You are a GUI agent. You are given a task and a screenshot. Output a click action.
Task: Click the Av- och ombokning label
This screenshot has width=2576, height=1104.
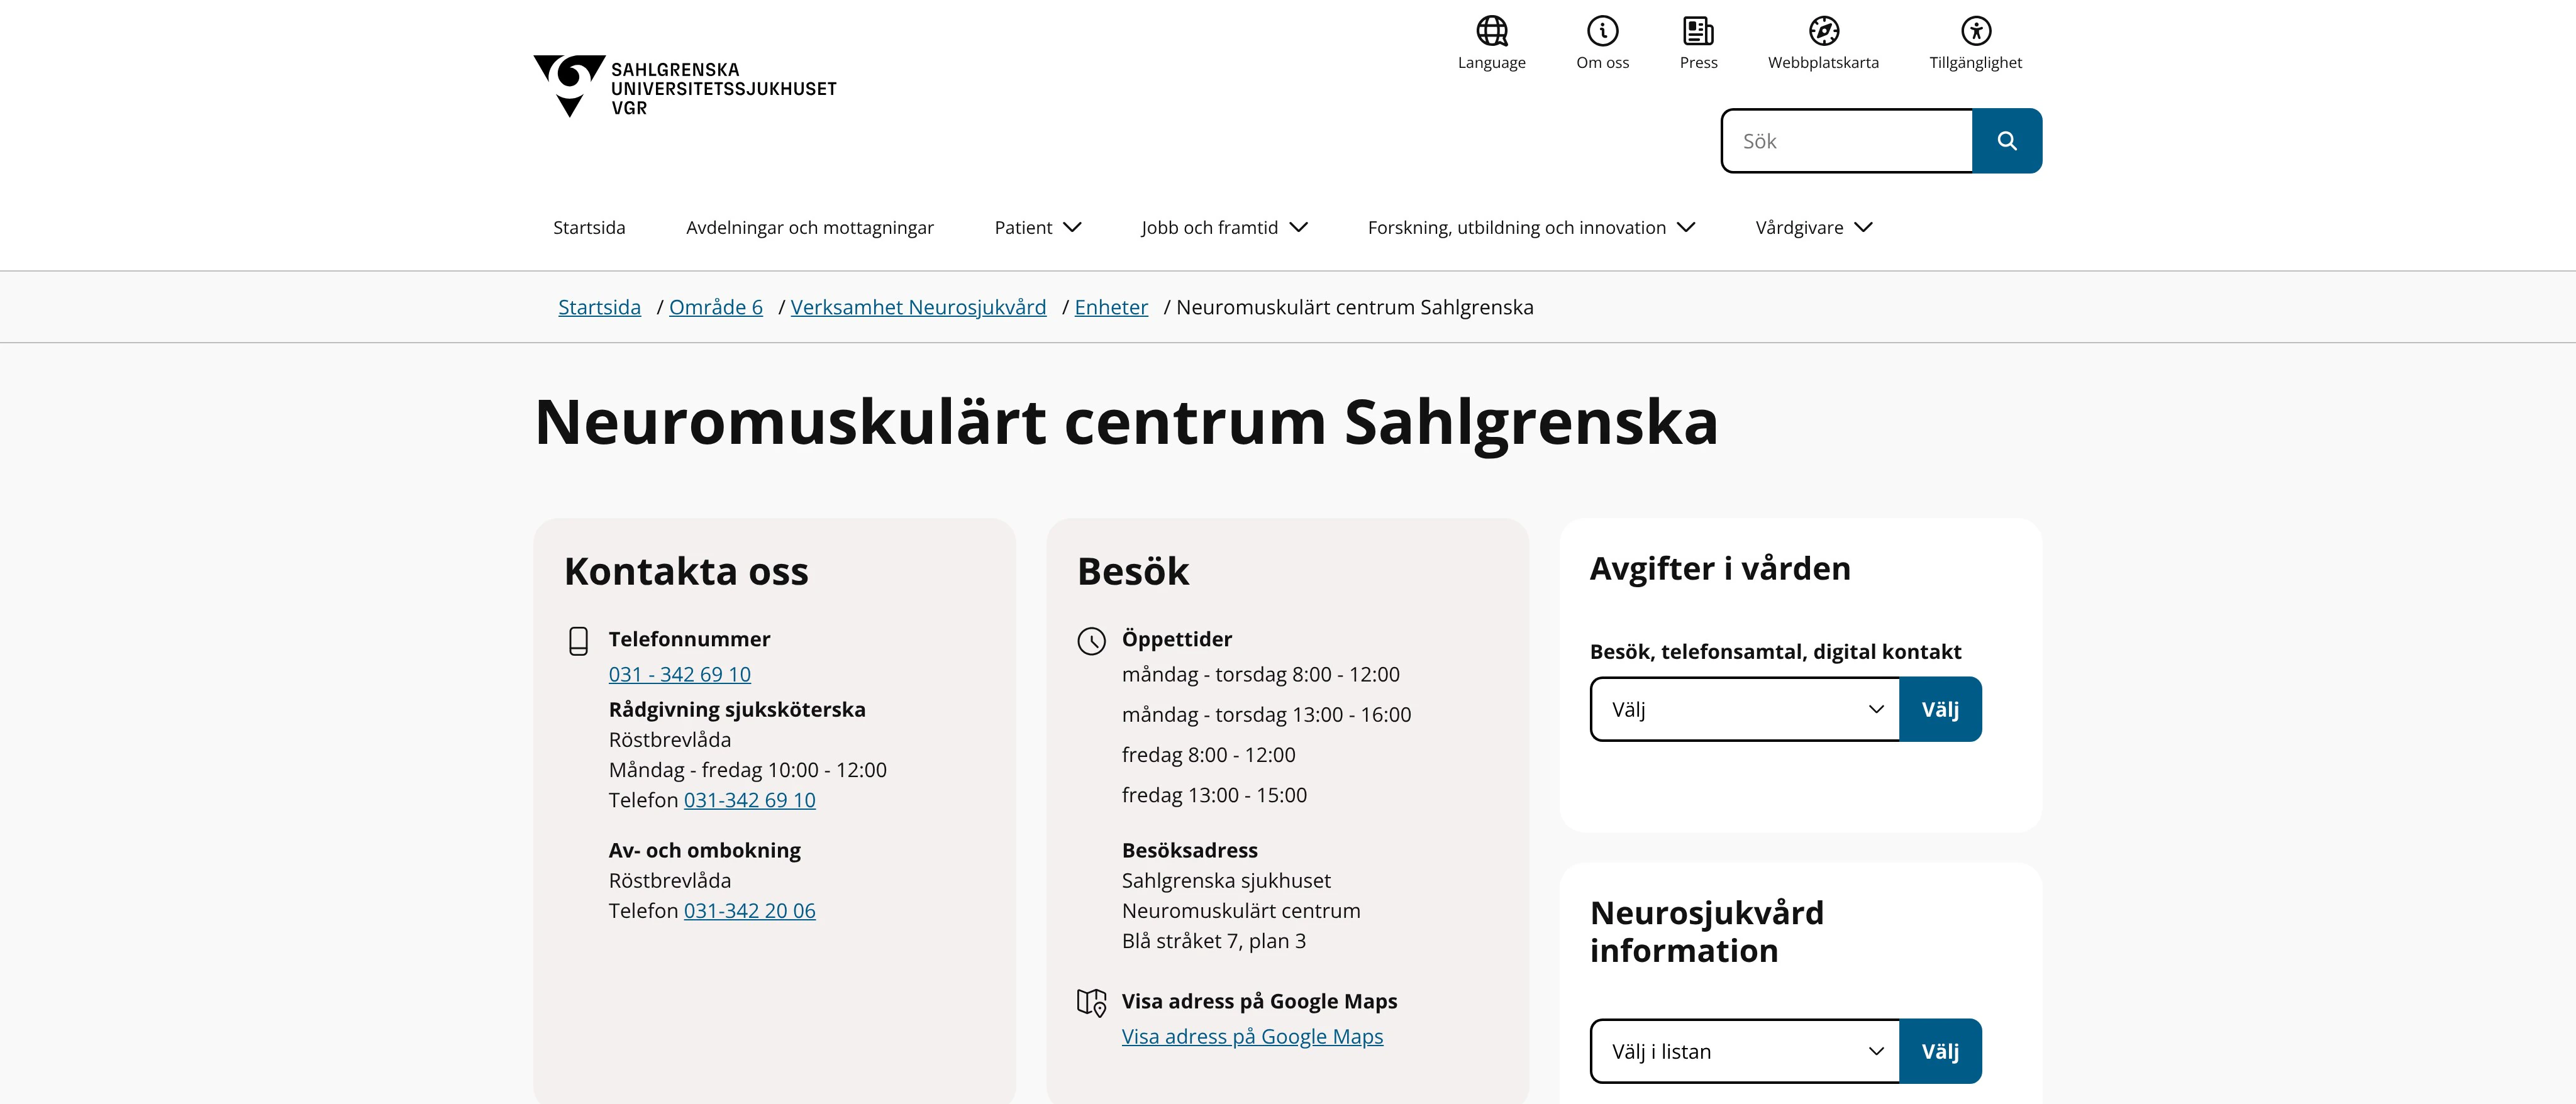coord(704,851)
